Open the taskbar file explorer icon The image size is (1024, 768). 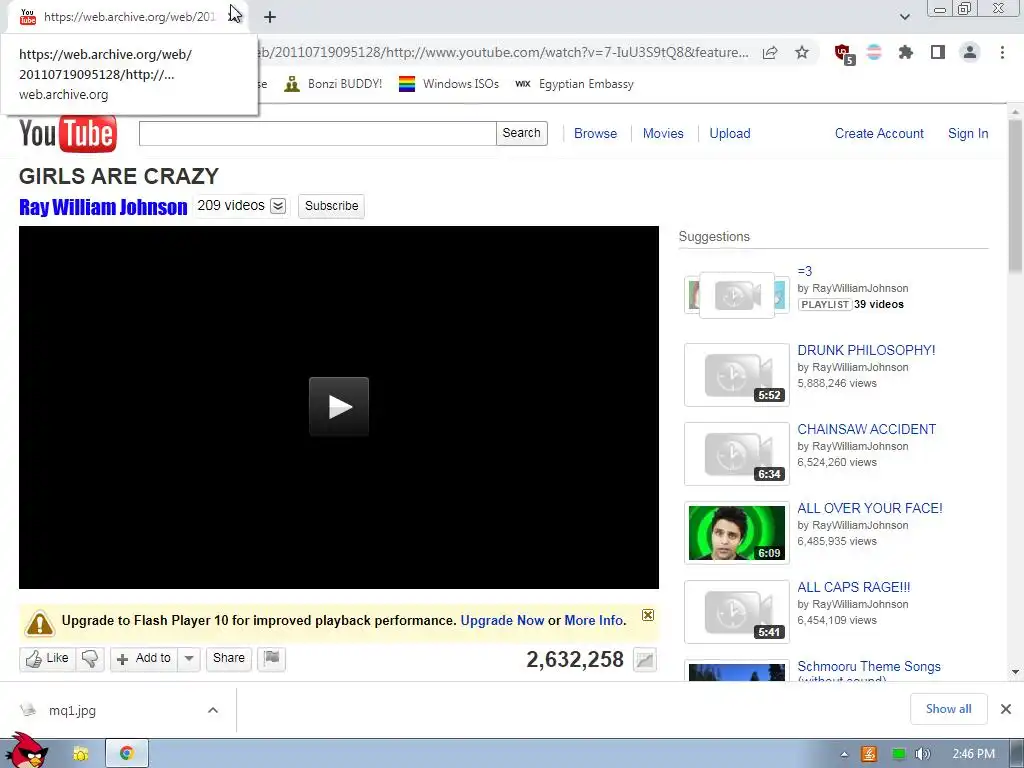pyautogui.click(x=80, y=754)
